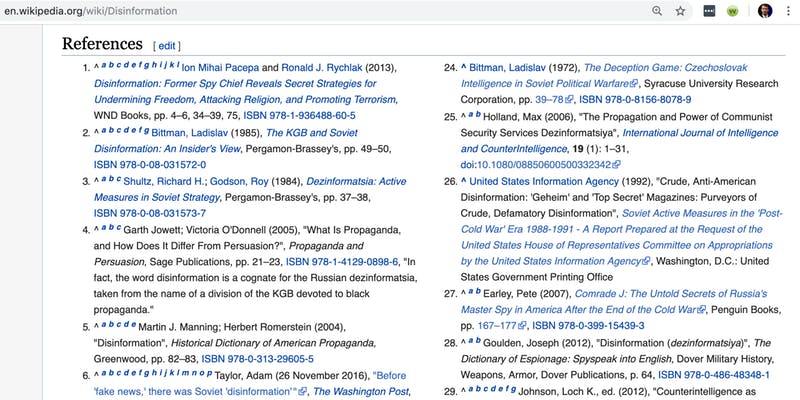
Task: Click 'Taylor, Adam (26 November 2016)' text
Action: click(x=291, y=376)
